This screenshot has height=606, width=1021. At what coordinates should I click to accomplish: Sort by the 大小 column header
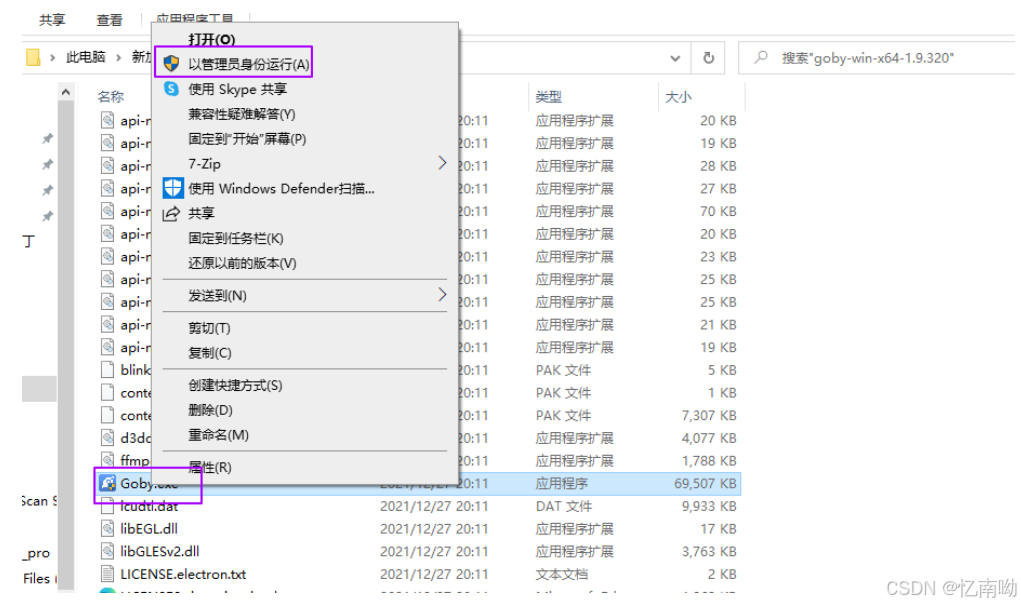pos(678,97)
